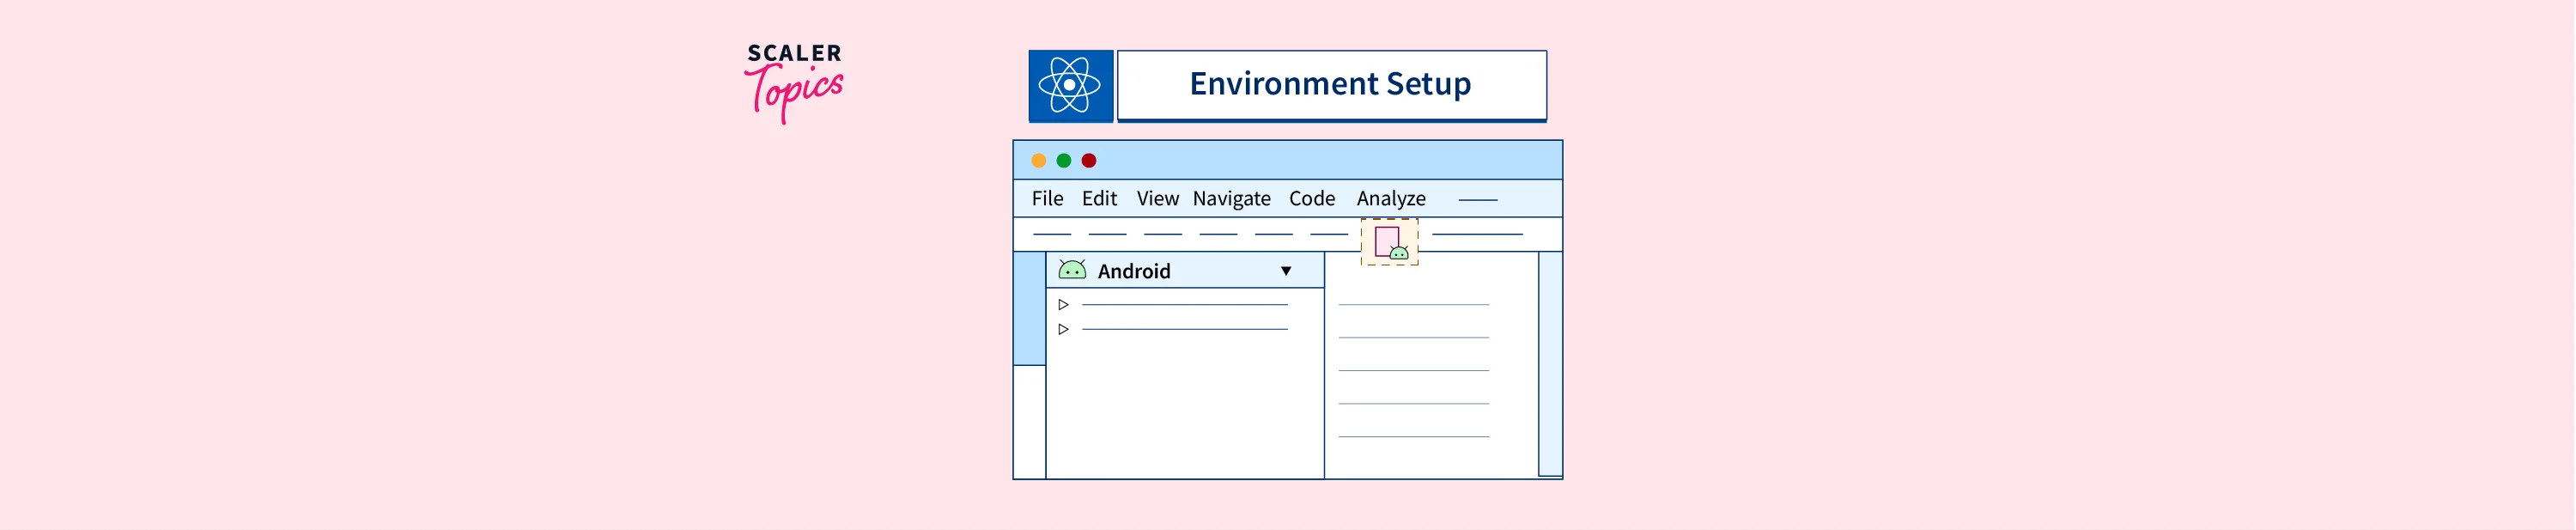Open the Android view dropdown arrow
2576x530 pixels.
1286,271
